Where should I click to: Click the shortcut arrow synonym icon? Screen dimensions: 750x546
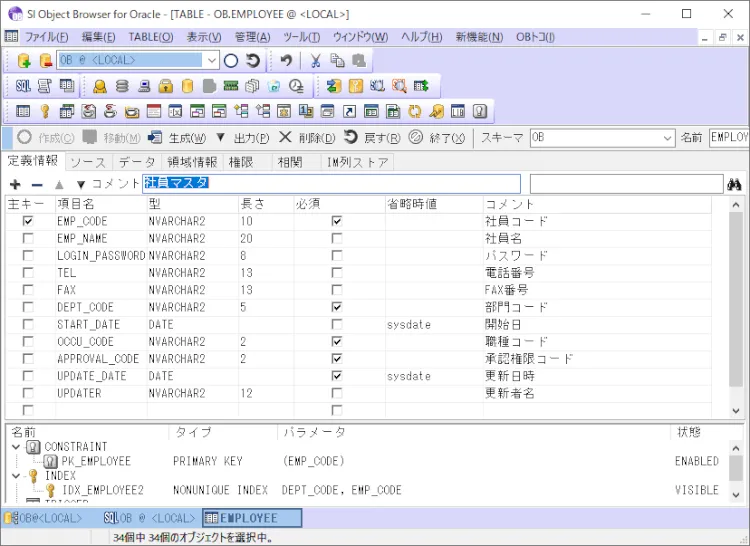(x=350, y=111)
